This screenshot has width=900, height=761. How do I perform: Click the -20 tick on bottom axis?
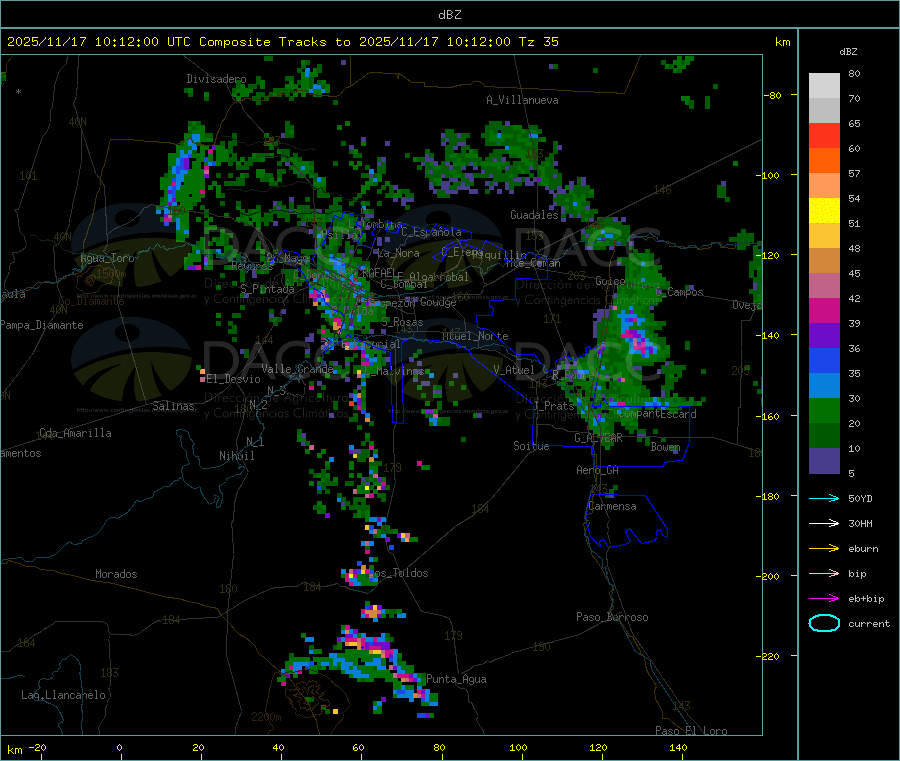point(37,747)
